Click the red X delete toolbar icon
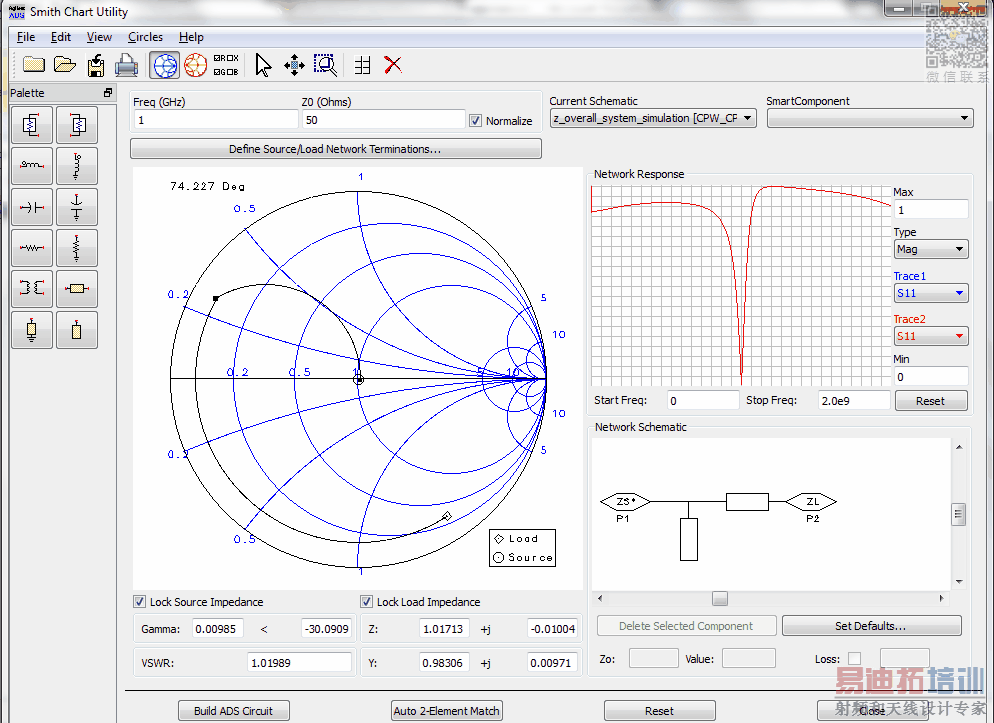Image resolution: width=994 pixels, height=723 pixels. pyautogui.click(x=393, y=65)
